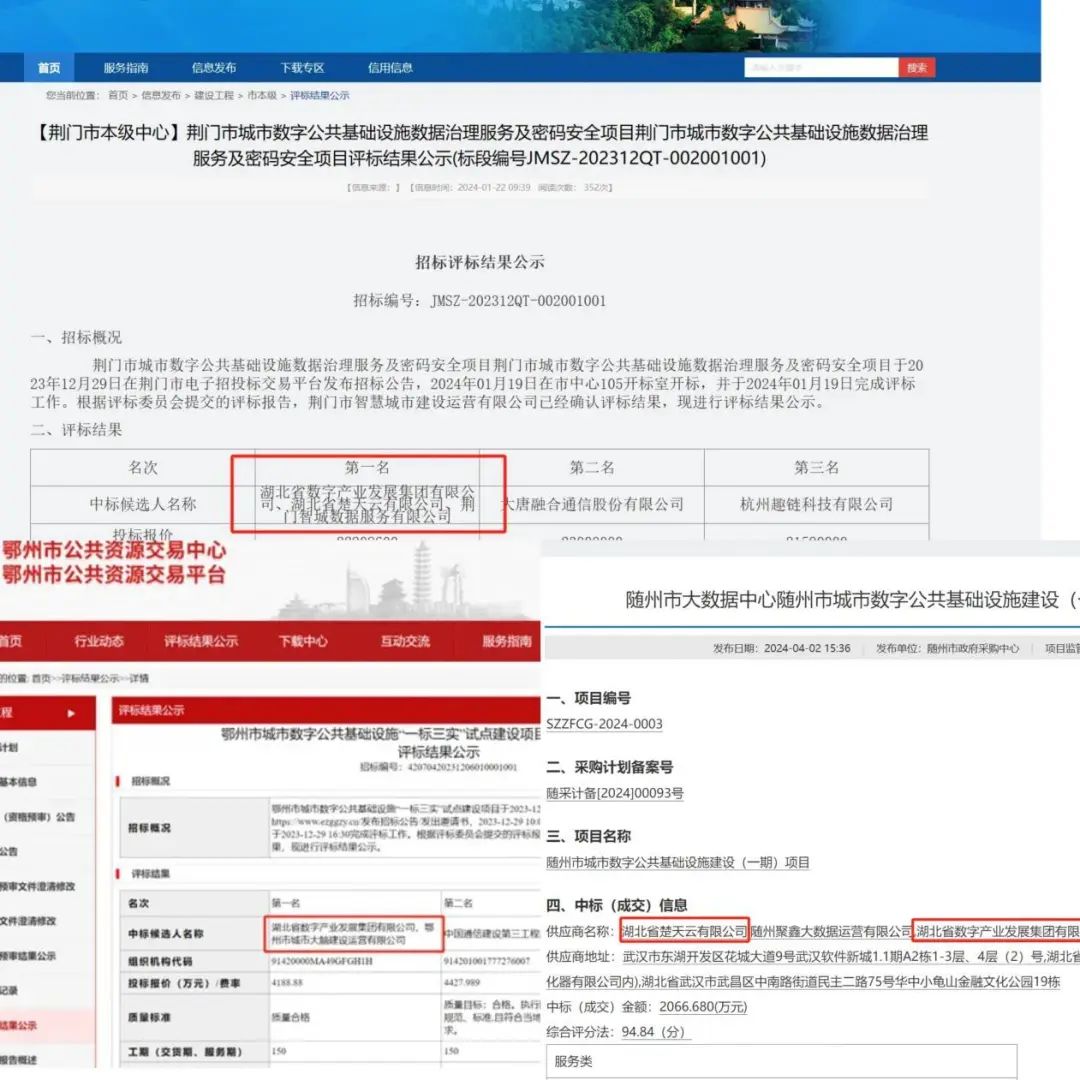
Task: Click the 随州市大数据中心 announcement title
Action: point(852,600)
